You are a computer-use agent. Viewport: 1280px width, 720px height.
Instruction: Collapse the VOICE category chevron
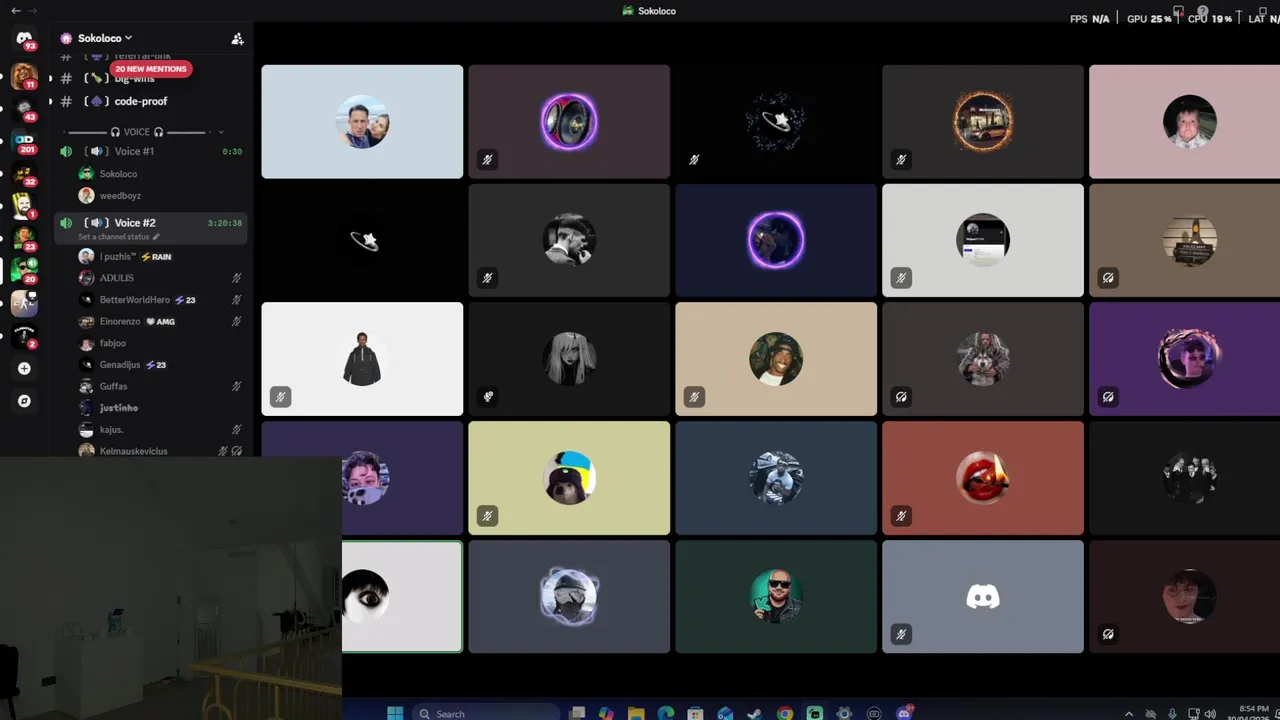[x=220, y=132]
